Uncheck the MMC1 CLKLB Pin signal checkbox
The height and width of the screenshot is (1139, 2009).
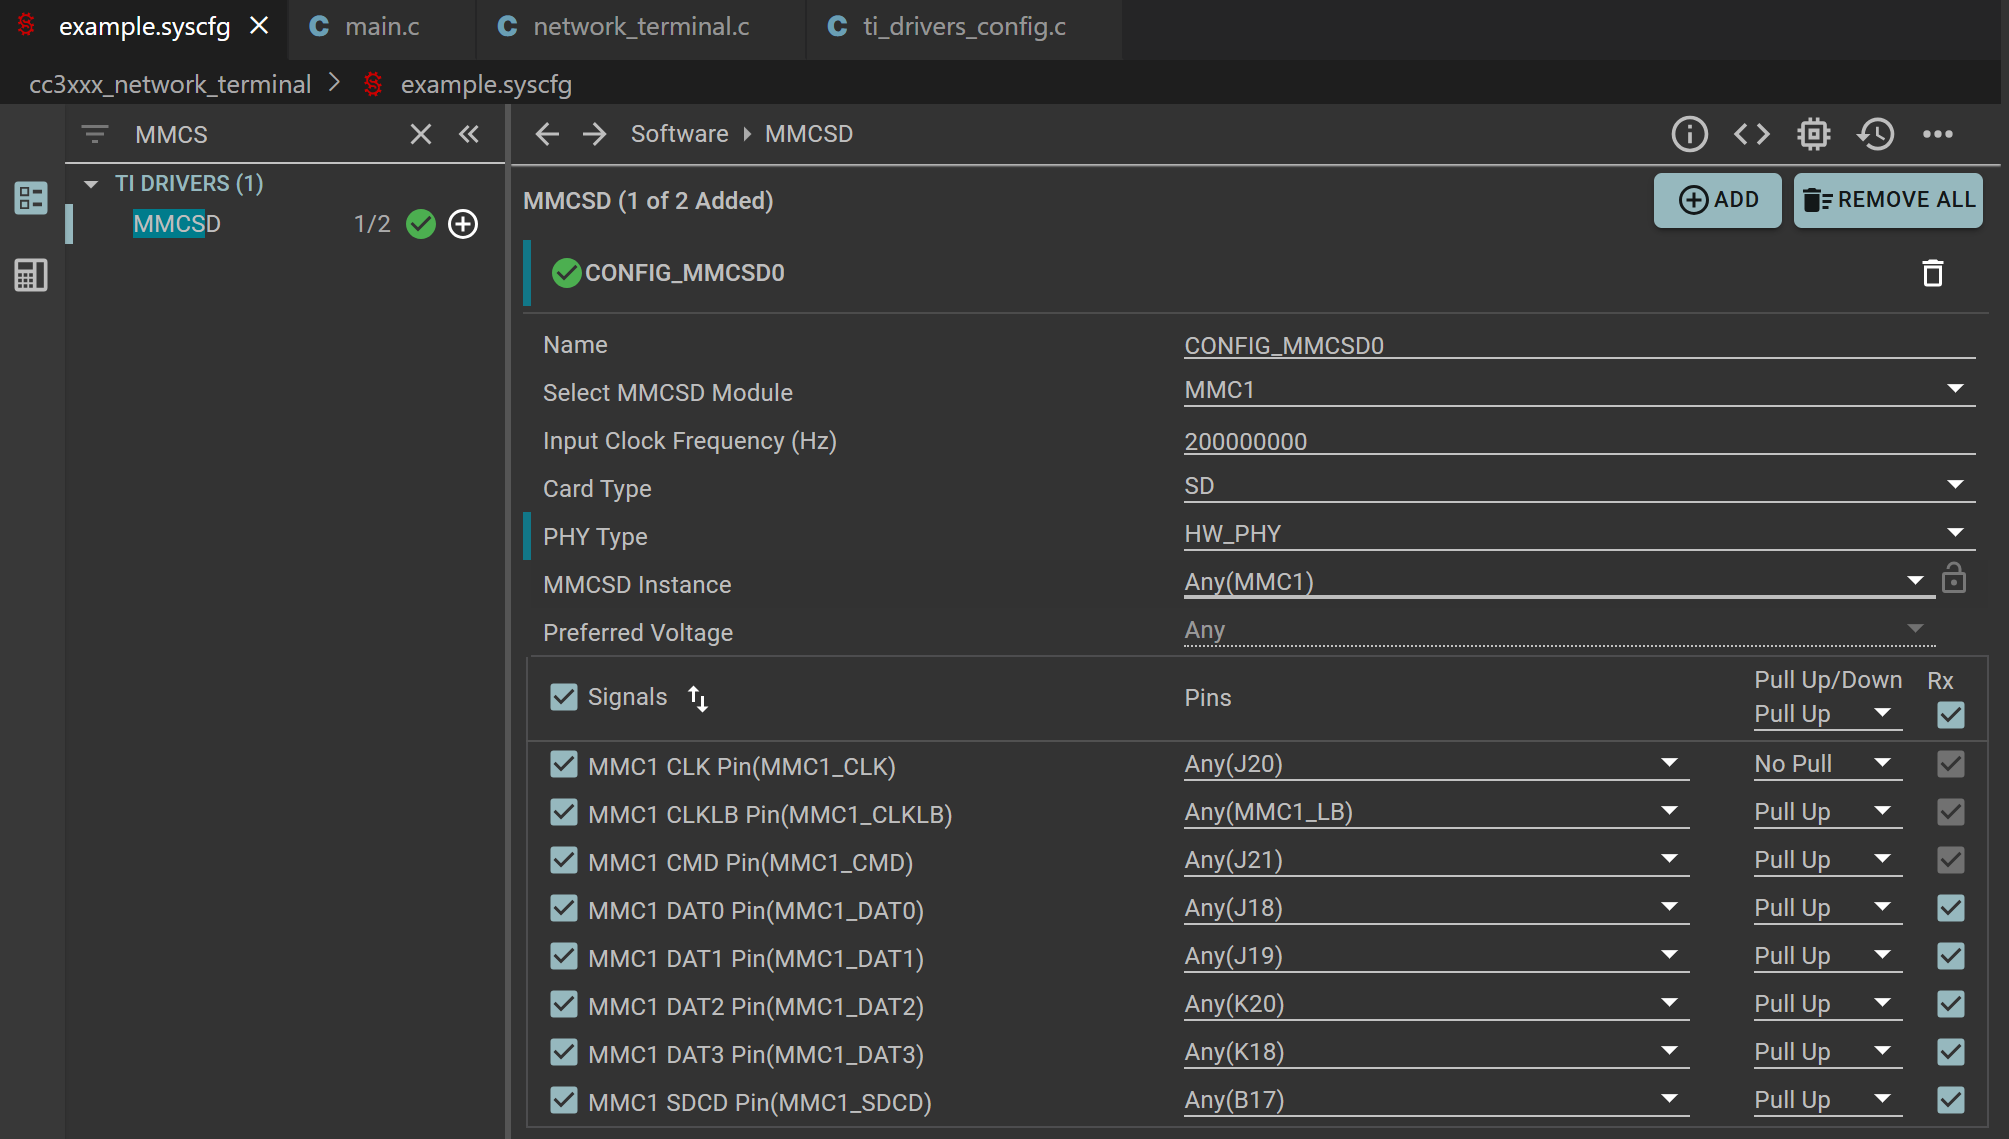[564, 813]
